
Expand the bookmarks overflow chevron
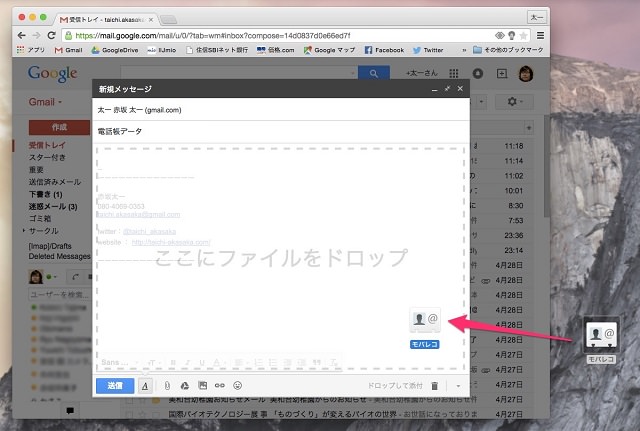[x=464, y=50]
